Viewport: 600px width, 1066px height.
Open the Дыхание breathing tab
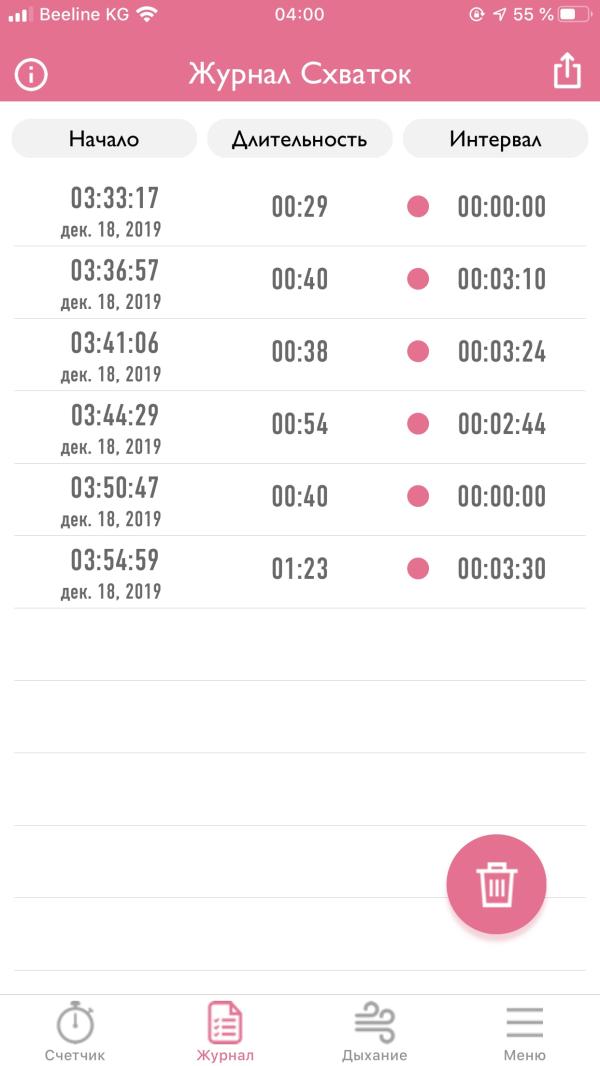[374, 1032]
